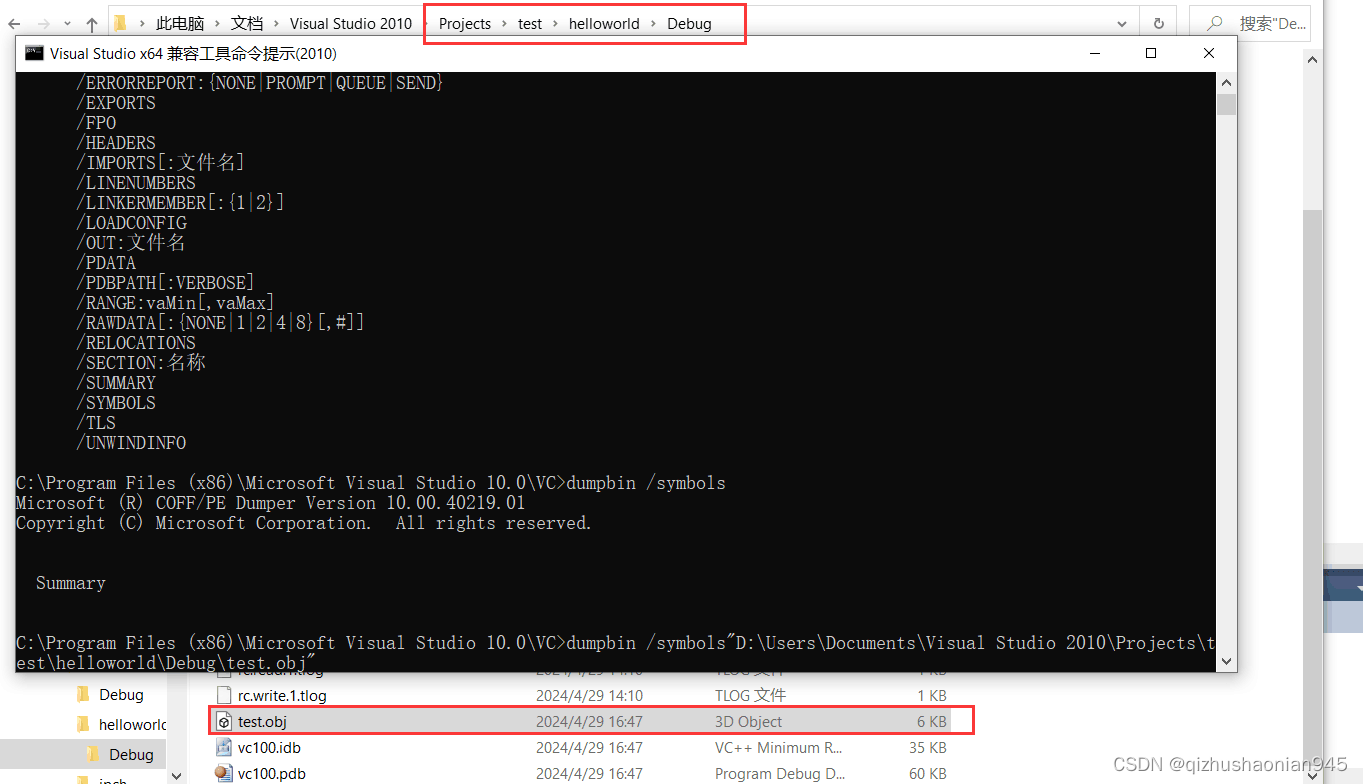
Task: Navigate to 文档 breadcrumb
Action: pos(247,23)
